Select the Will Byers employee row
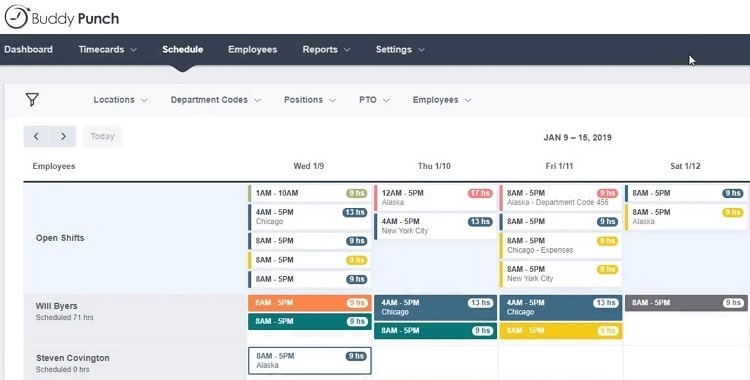This screenshot has height=380, width=750. [135, 319]
